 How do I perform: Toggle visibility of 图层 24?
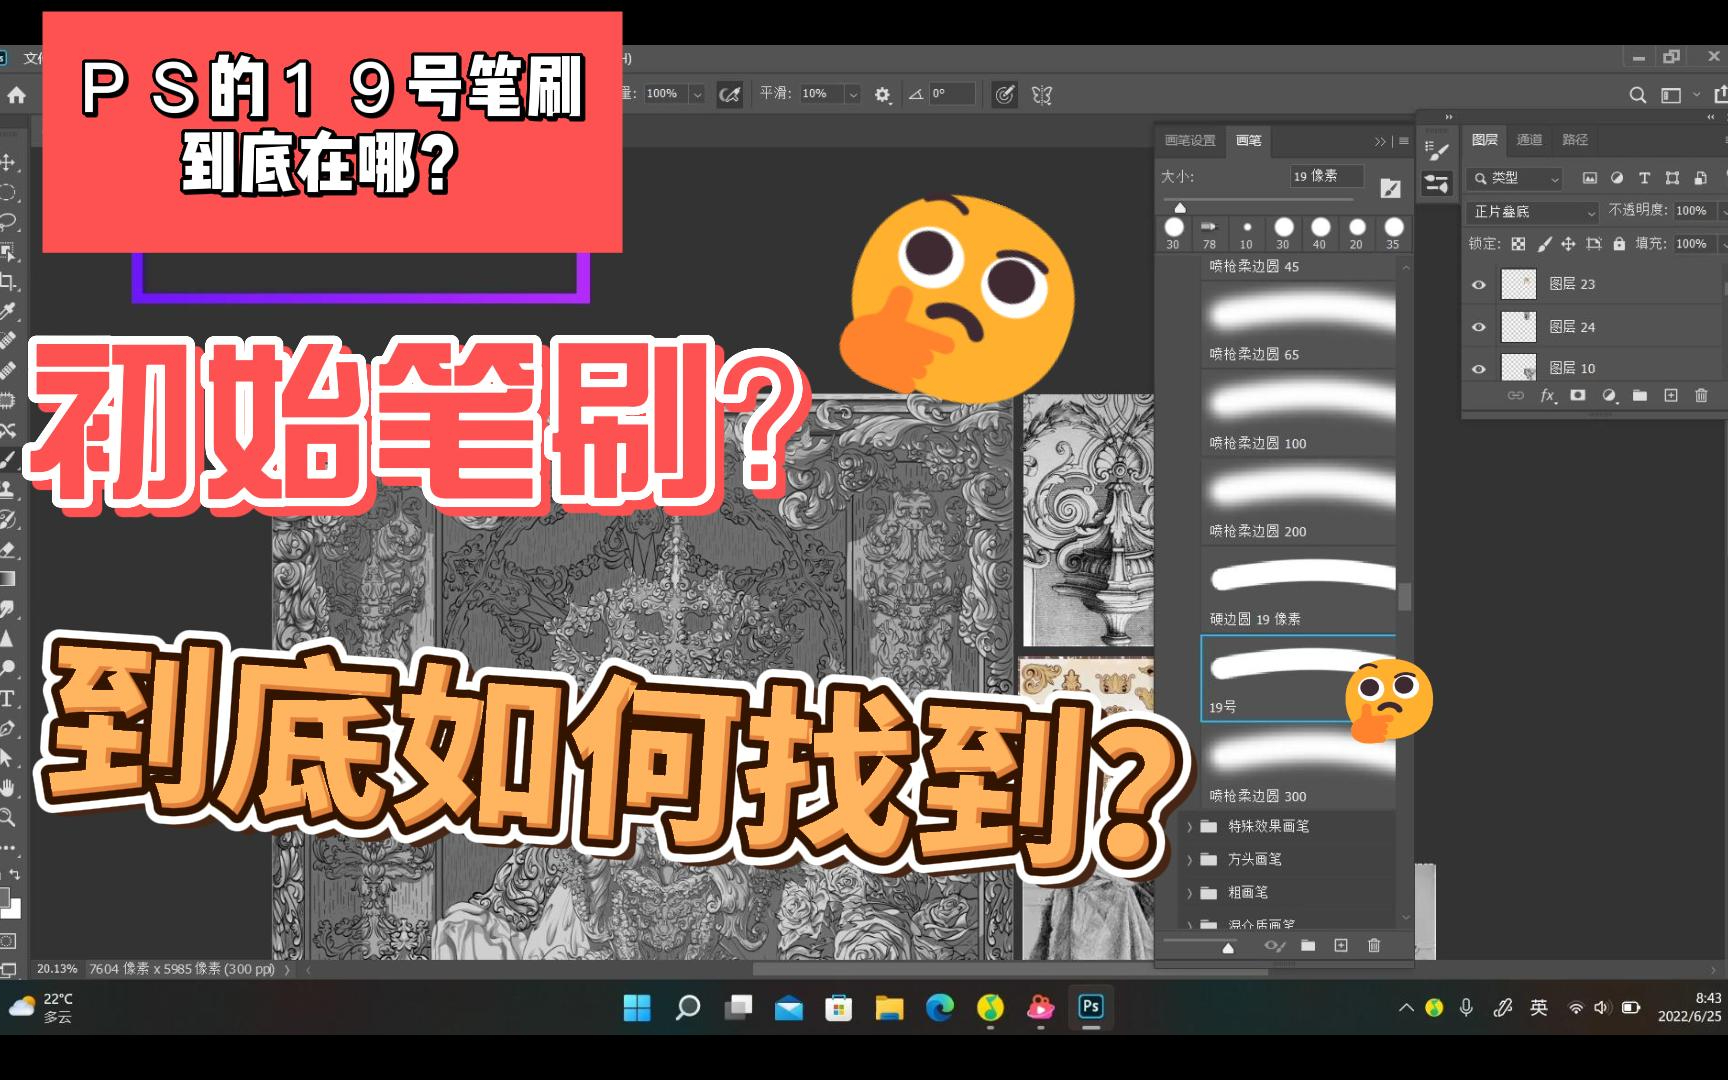pyautogui.click(x=1479, y=327)
